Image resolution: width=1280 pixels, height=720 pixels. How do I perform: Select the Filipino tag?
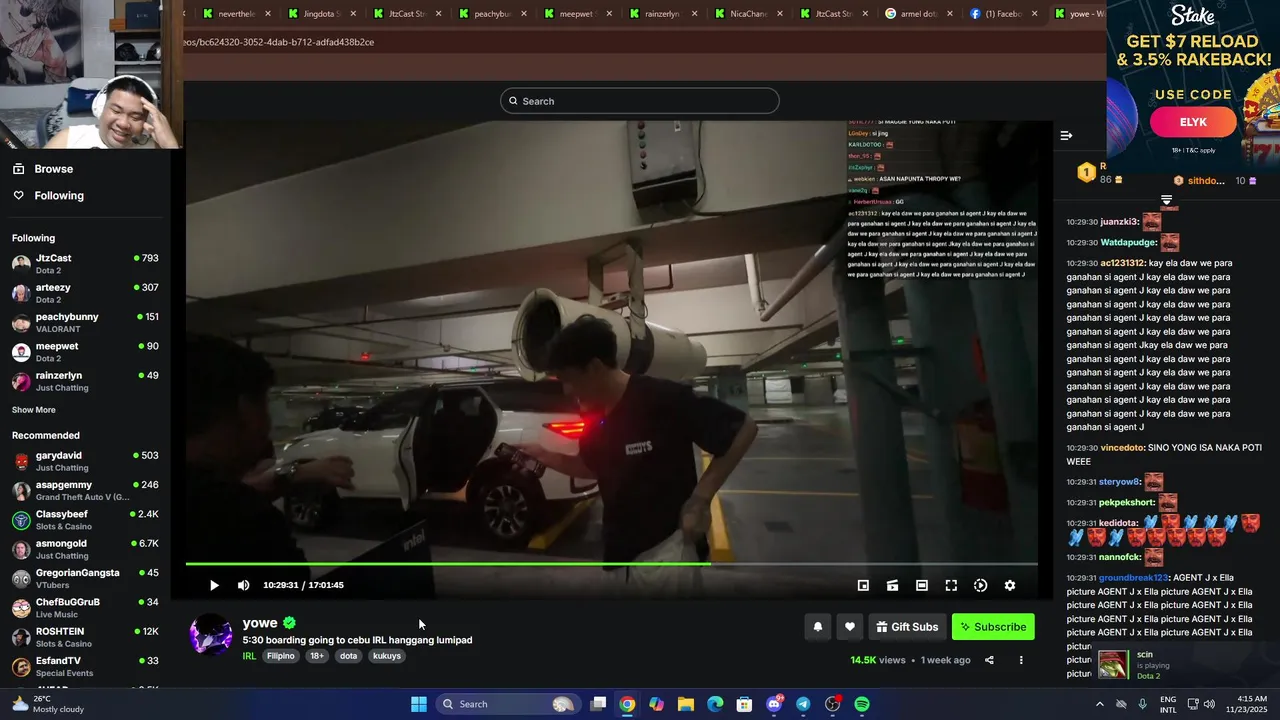[x=281, y=656]
